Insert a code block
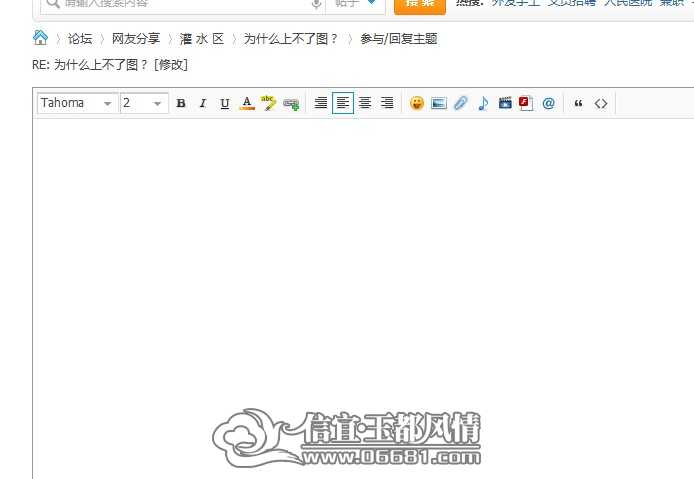The height and width of the screenshot is (479, 694). (x=601, y=103)
